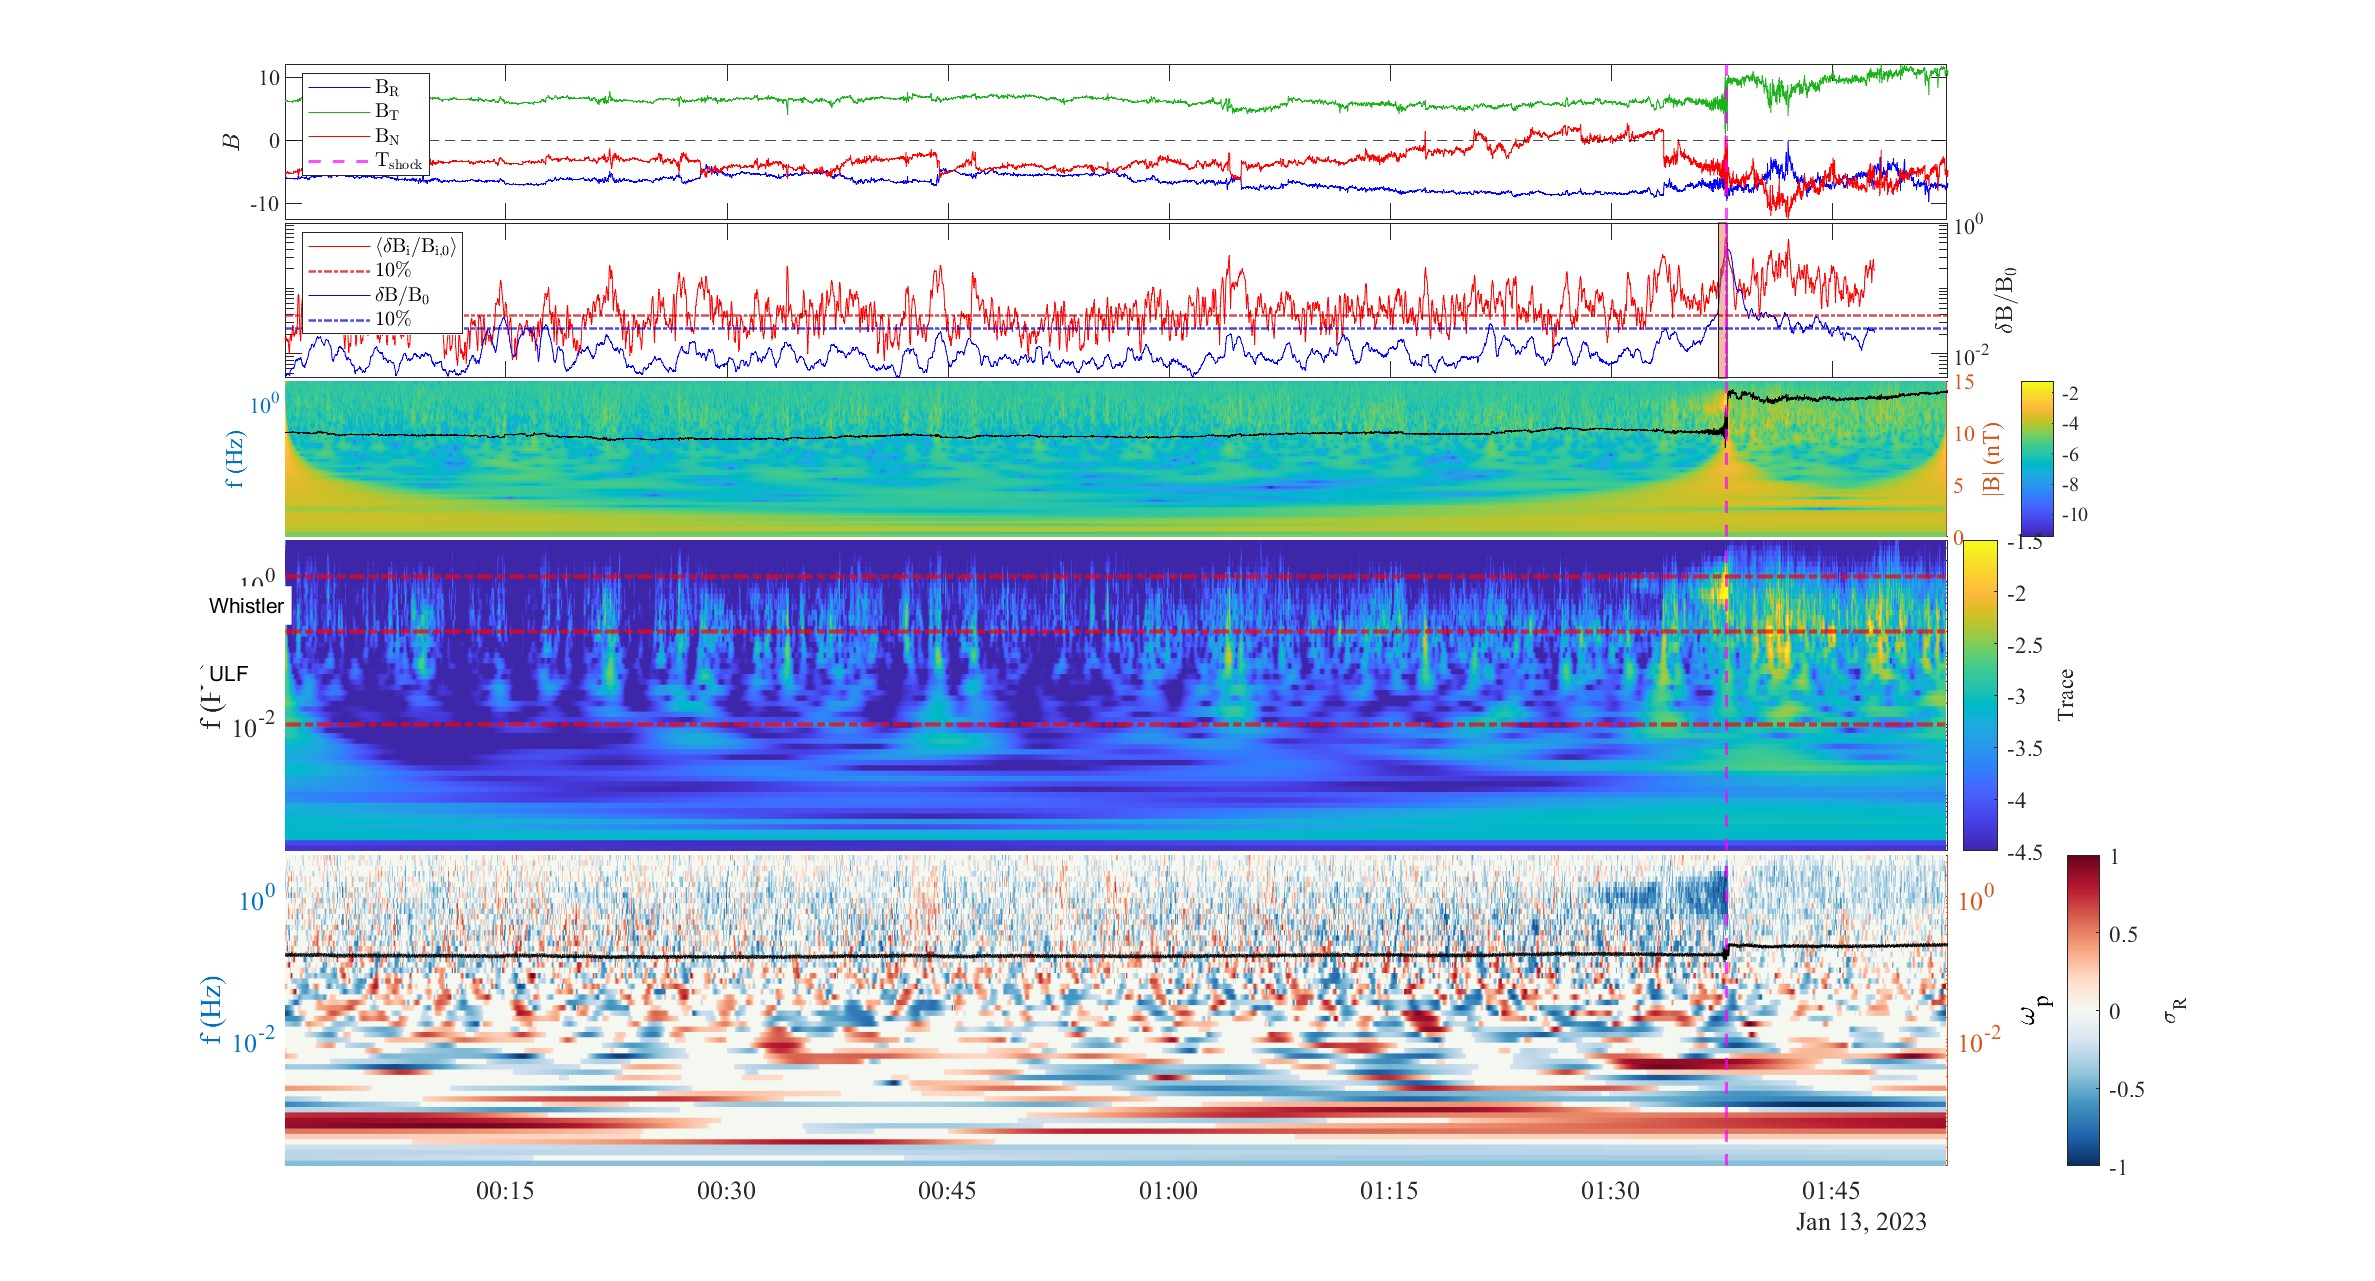Click the Whistler annotation label

246,606
